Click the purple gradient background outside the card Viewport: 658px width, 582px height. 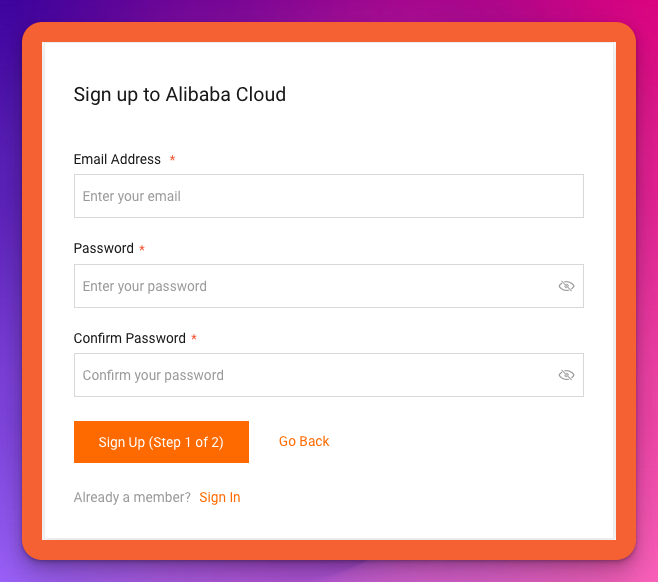[10, 300]
